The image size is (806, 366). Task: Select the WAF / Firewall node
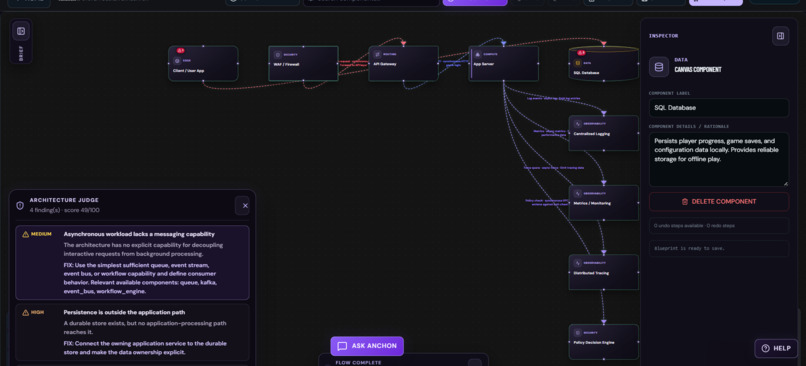pos(303,63)
